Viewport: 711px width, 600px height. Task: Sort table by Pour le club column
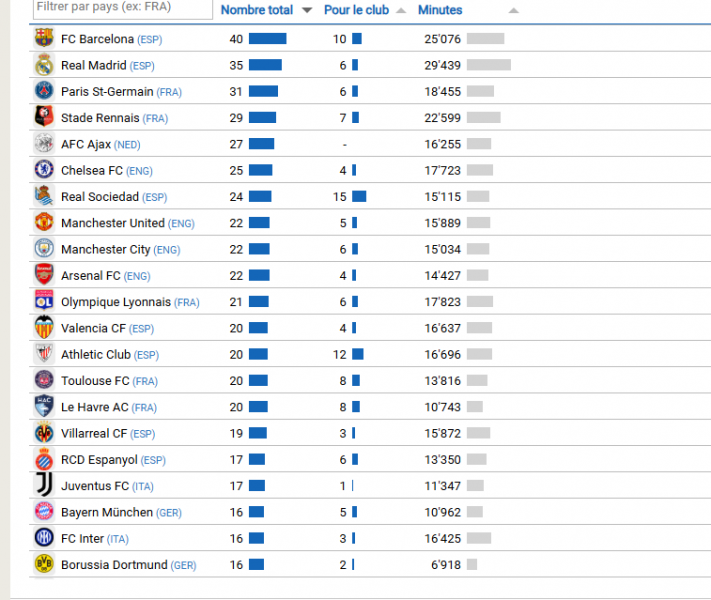coord(356,10)
